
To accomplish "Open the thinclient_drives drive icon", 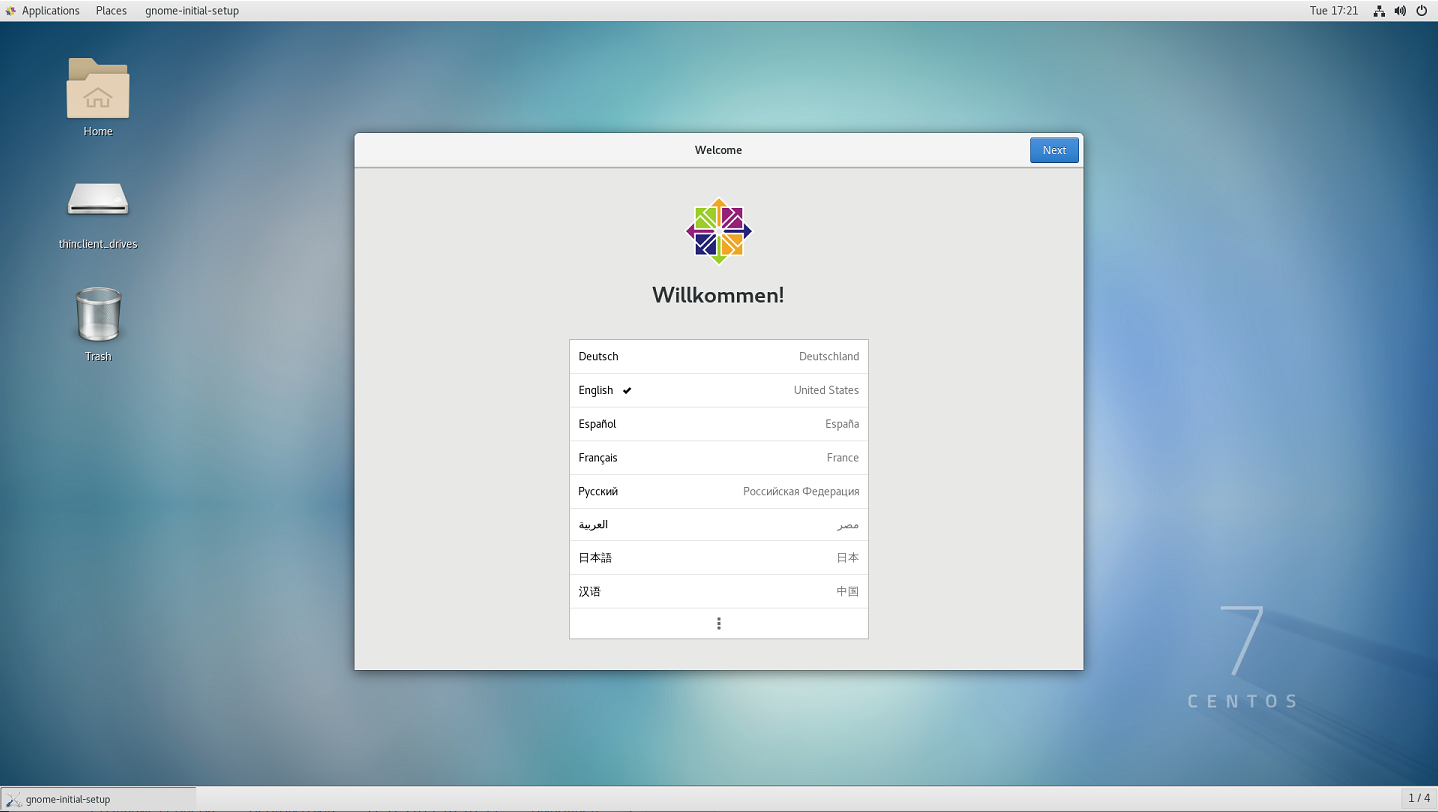I will 97,200.
